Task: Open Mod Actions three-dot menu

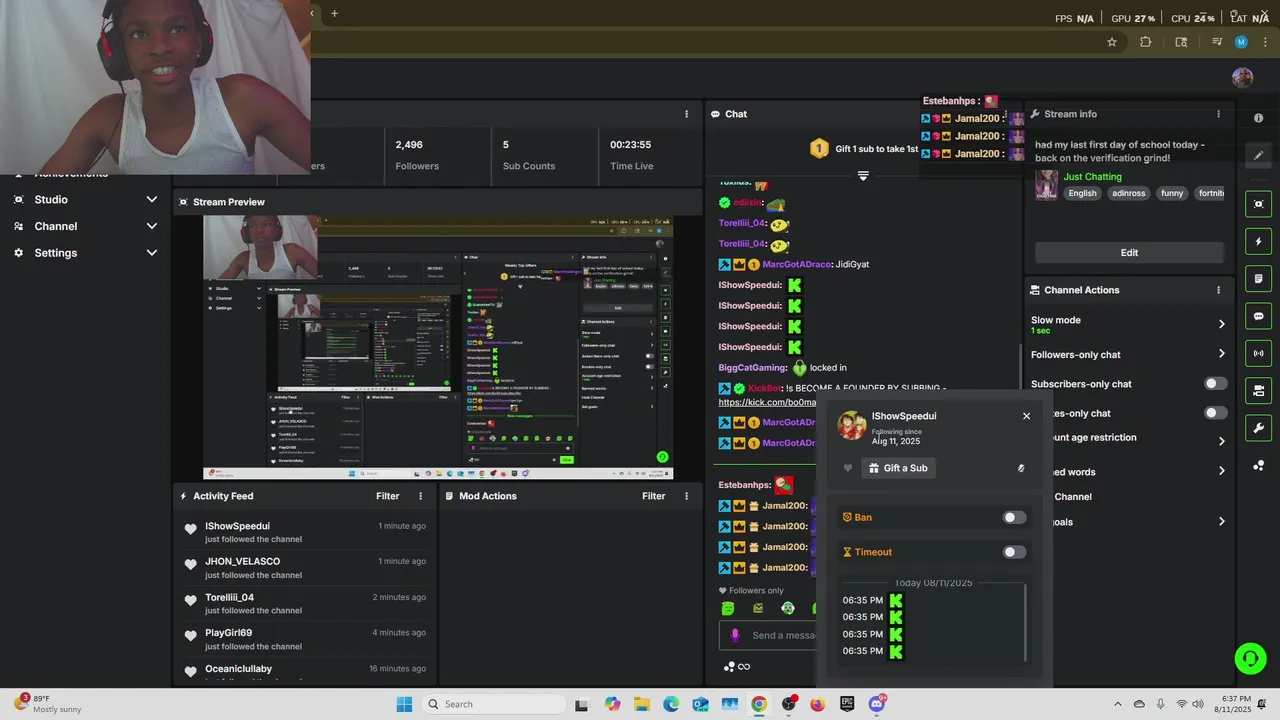Action: point(686,496)
